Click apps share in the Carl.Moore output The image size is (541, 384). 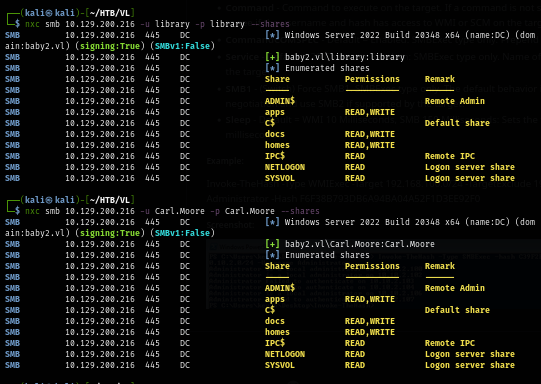275,299
